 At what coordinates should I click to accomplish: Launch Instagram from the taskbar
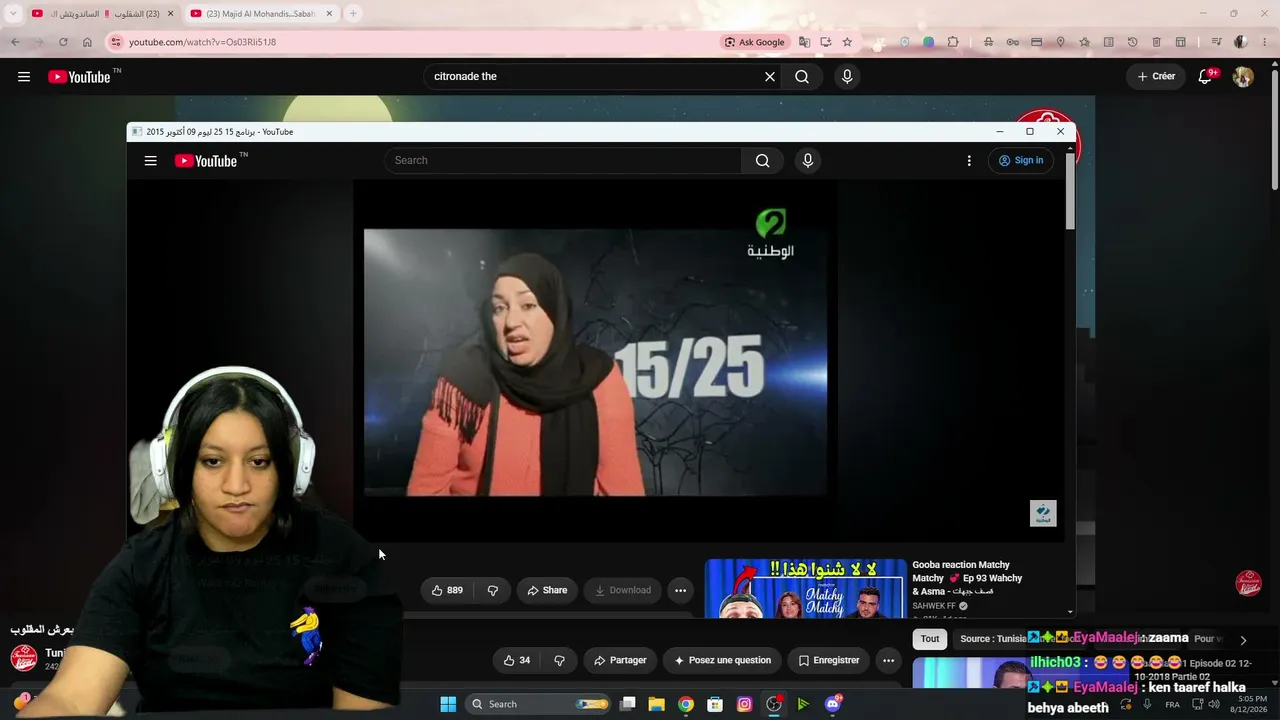point(744,704)
